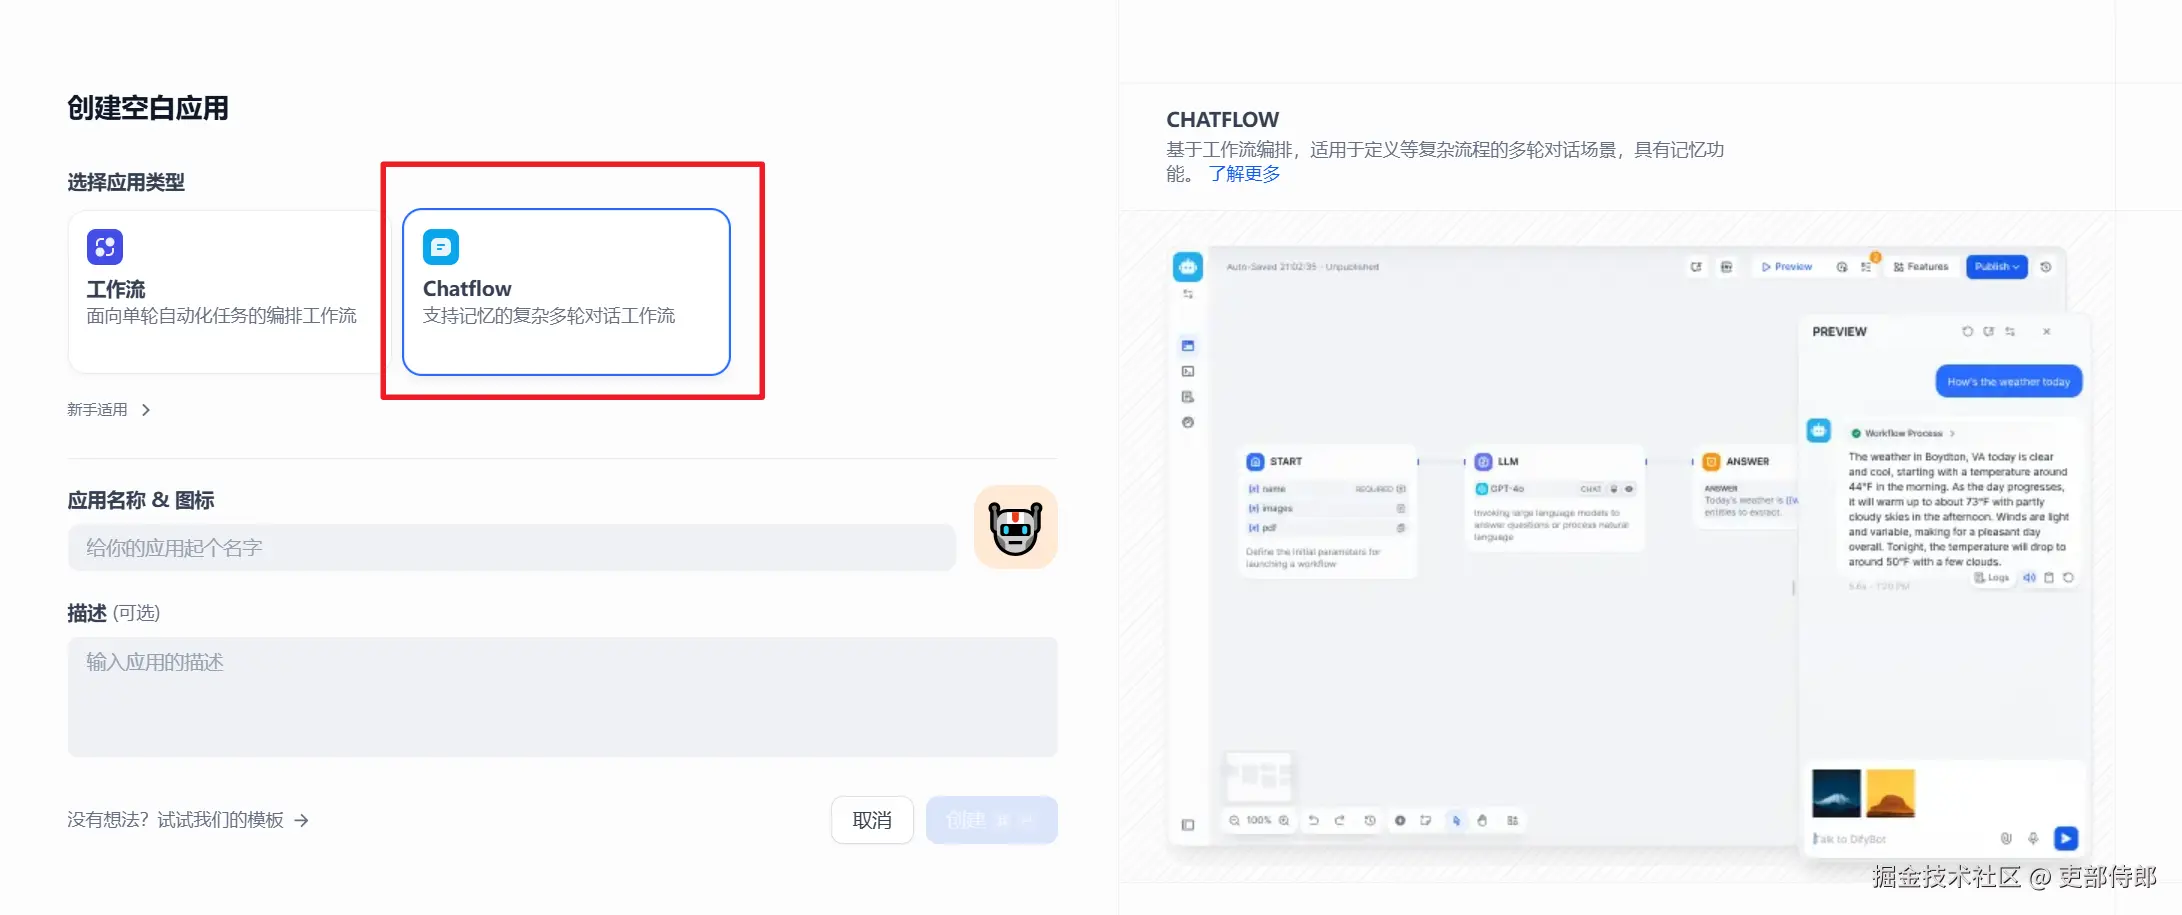
Task: Click the zoom in icon beside 100%
Action: point(1284,820)
